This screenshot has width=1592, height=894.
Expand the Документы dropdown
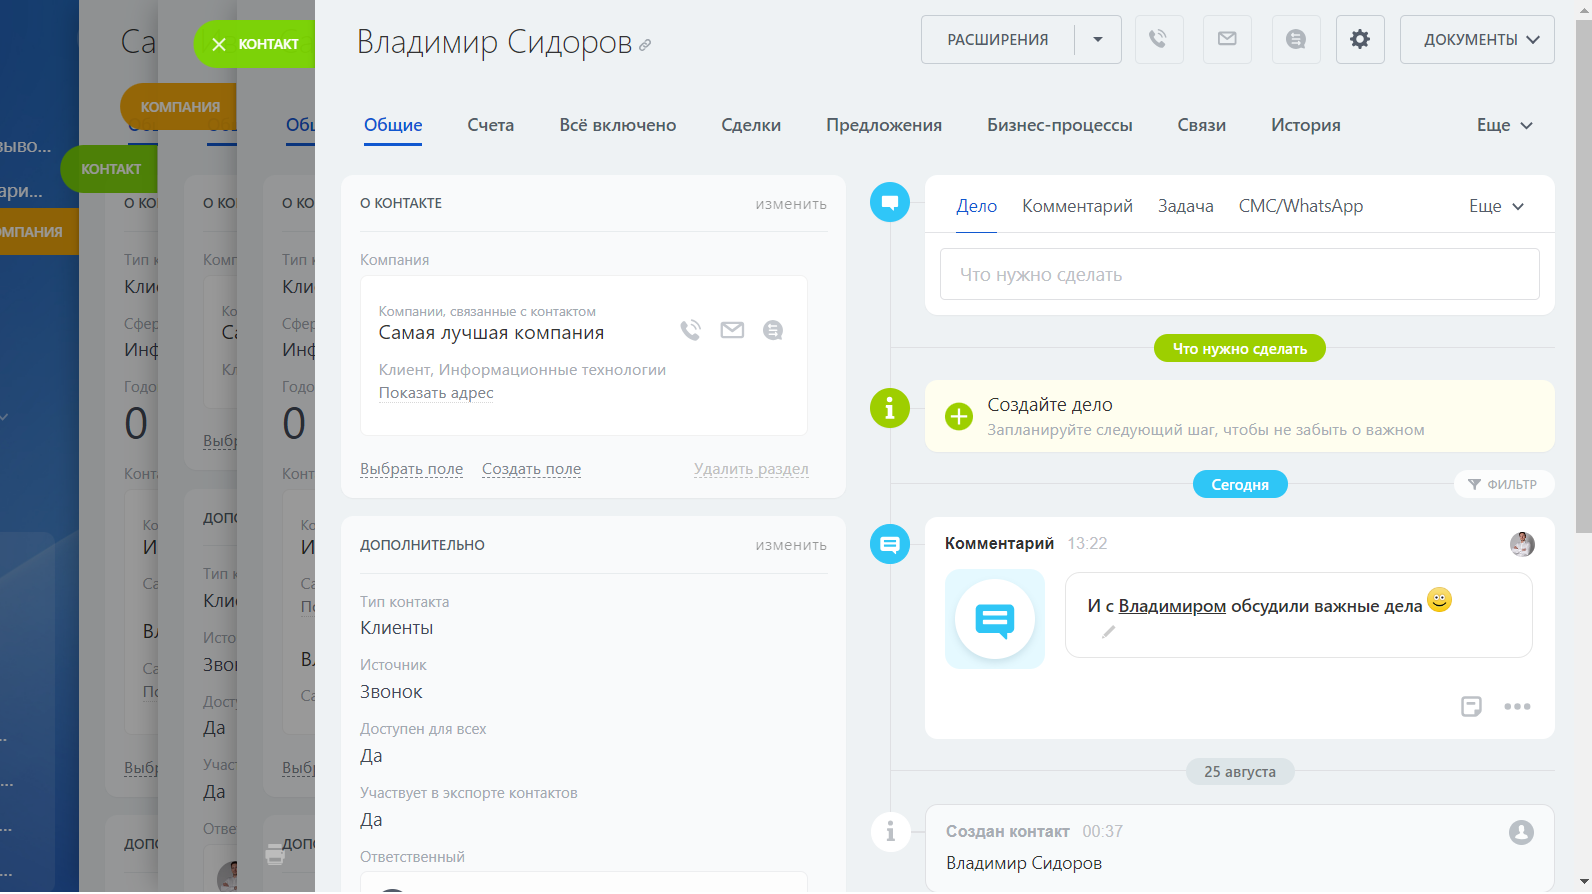1477,40
